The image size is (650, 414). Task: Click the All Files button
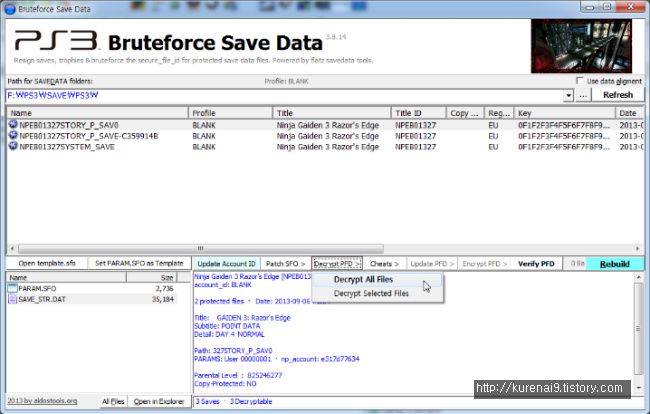pyautogui.click(x=113, y=401)
